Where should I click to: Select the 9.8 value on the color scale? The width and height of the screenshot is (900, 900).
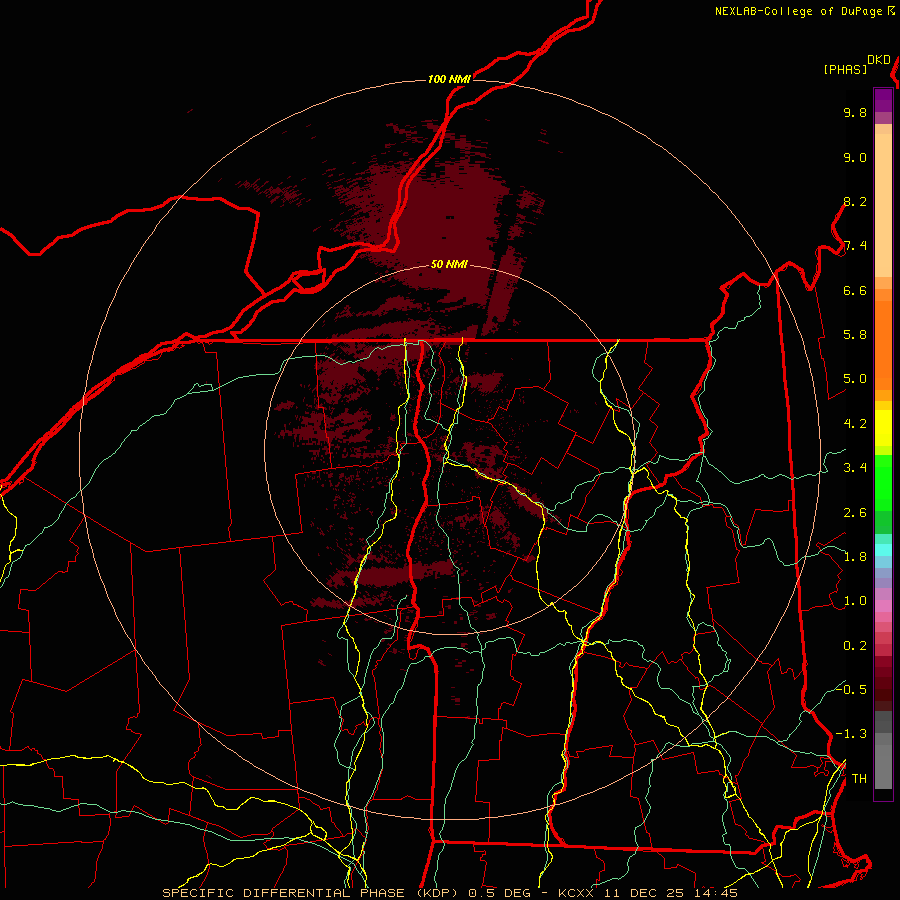click(x=855, y=112)
